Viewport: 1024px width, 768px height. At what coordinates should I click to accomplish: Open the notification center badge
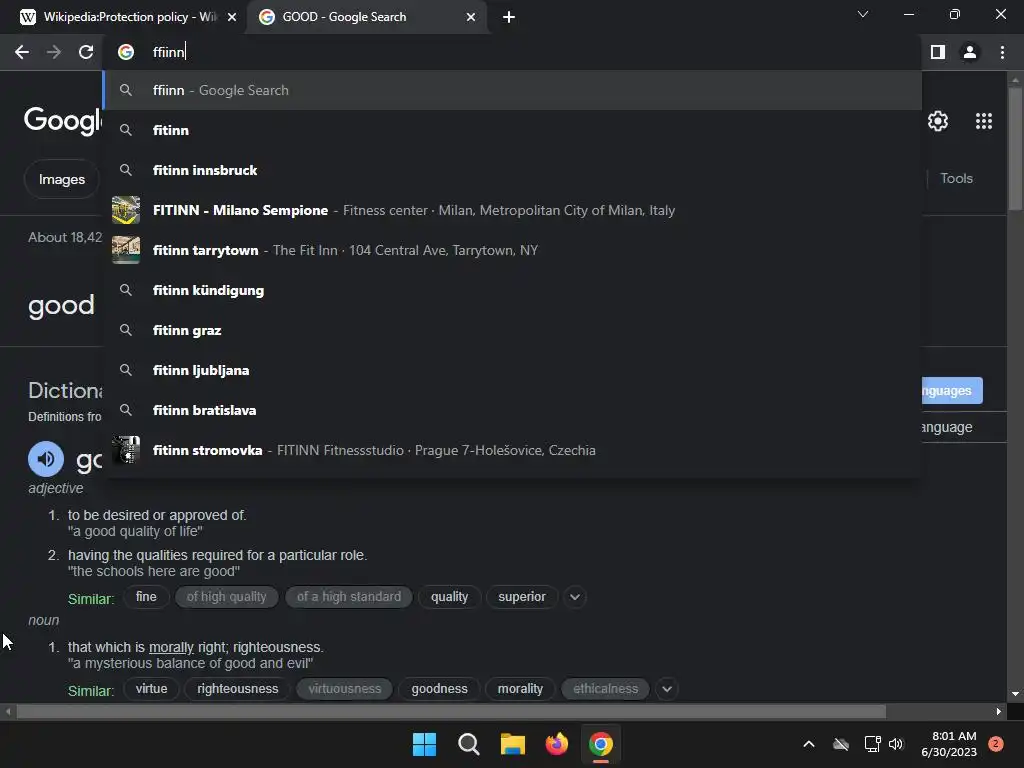pyautogui.click(x=996, y=744)
